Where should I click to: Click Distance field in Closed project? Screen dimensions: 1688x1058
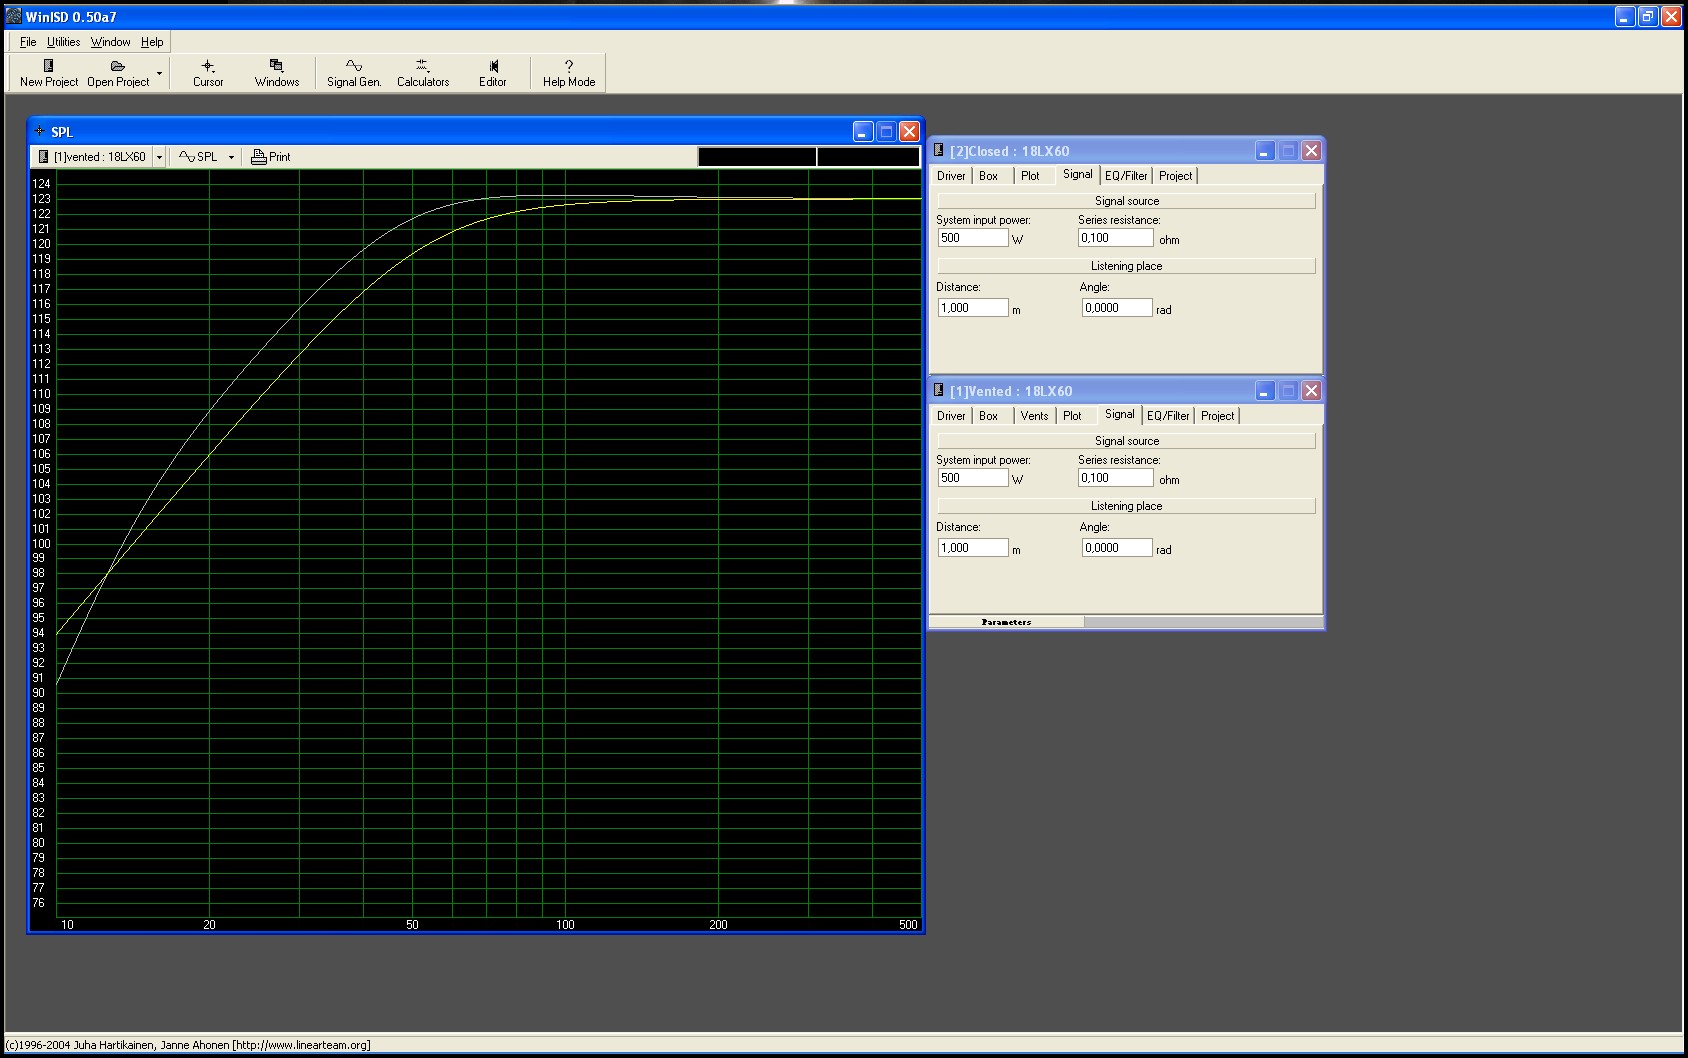point(973,308)
